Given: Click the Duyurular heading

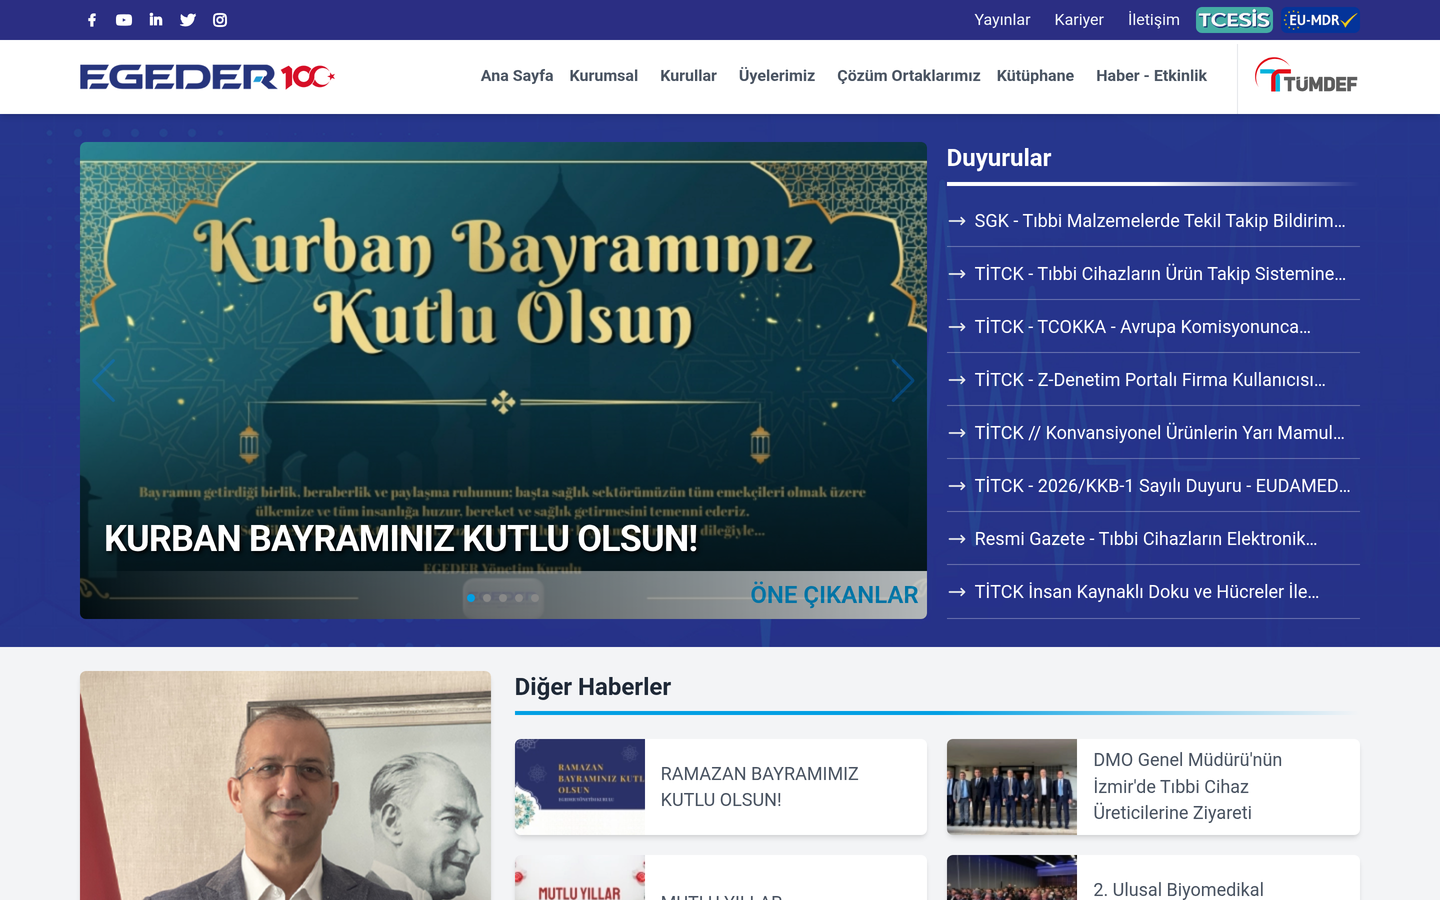Looking at the screenshot, I should tap(998, 158).
